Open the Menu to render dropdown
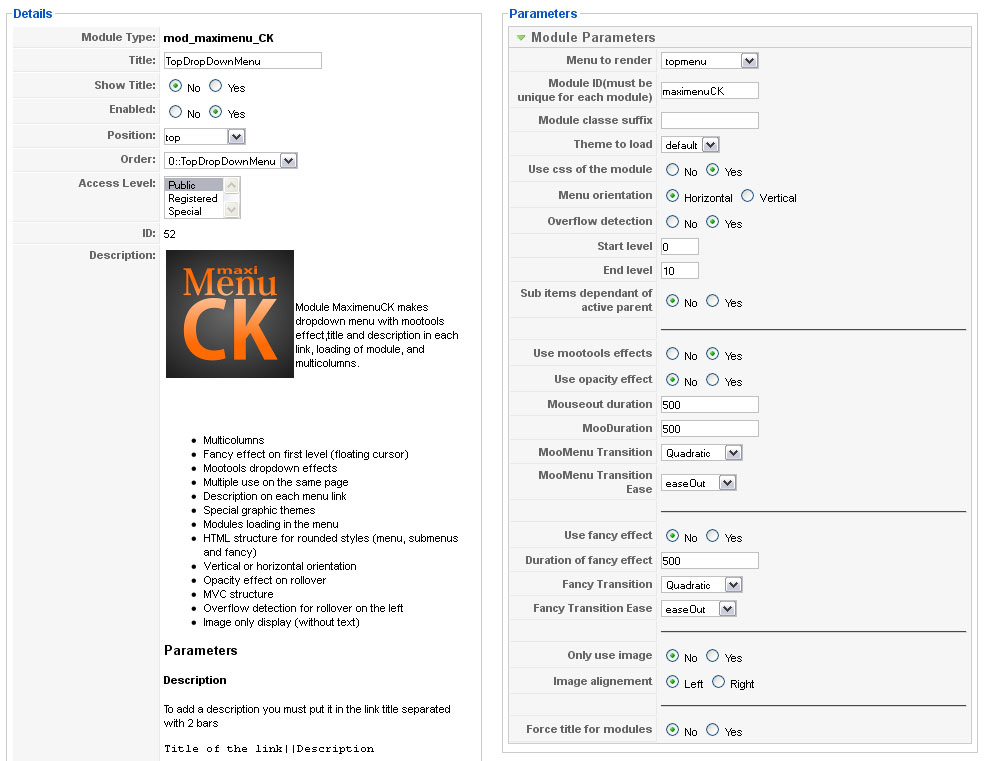The image size is (988, 761). 749,61
